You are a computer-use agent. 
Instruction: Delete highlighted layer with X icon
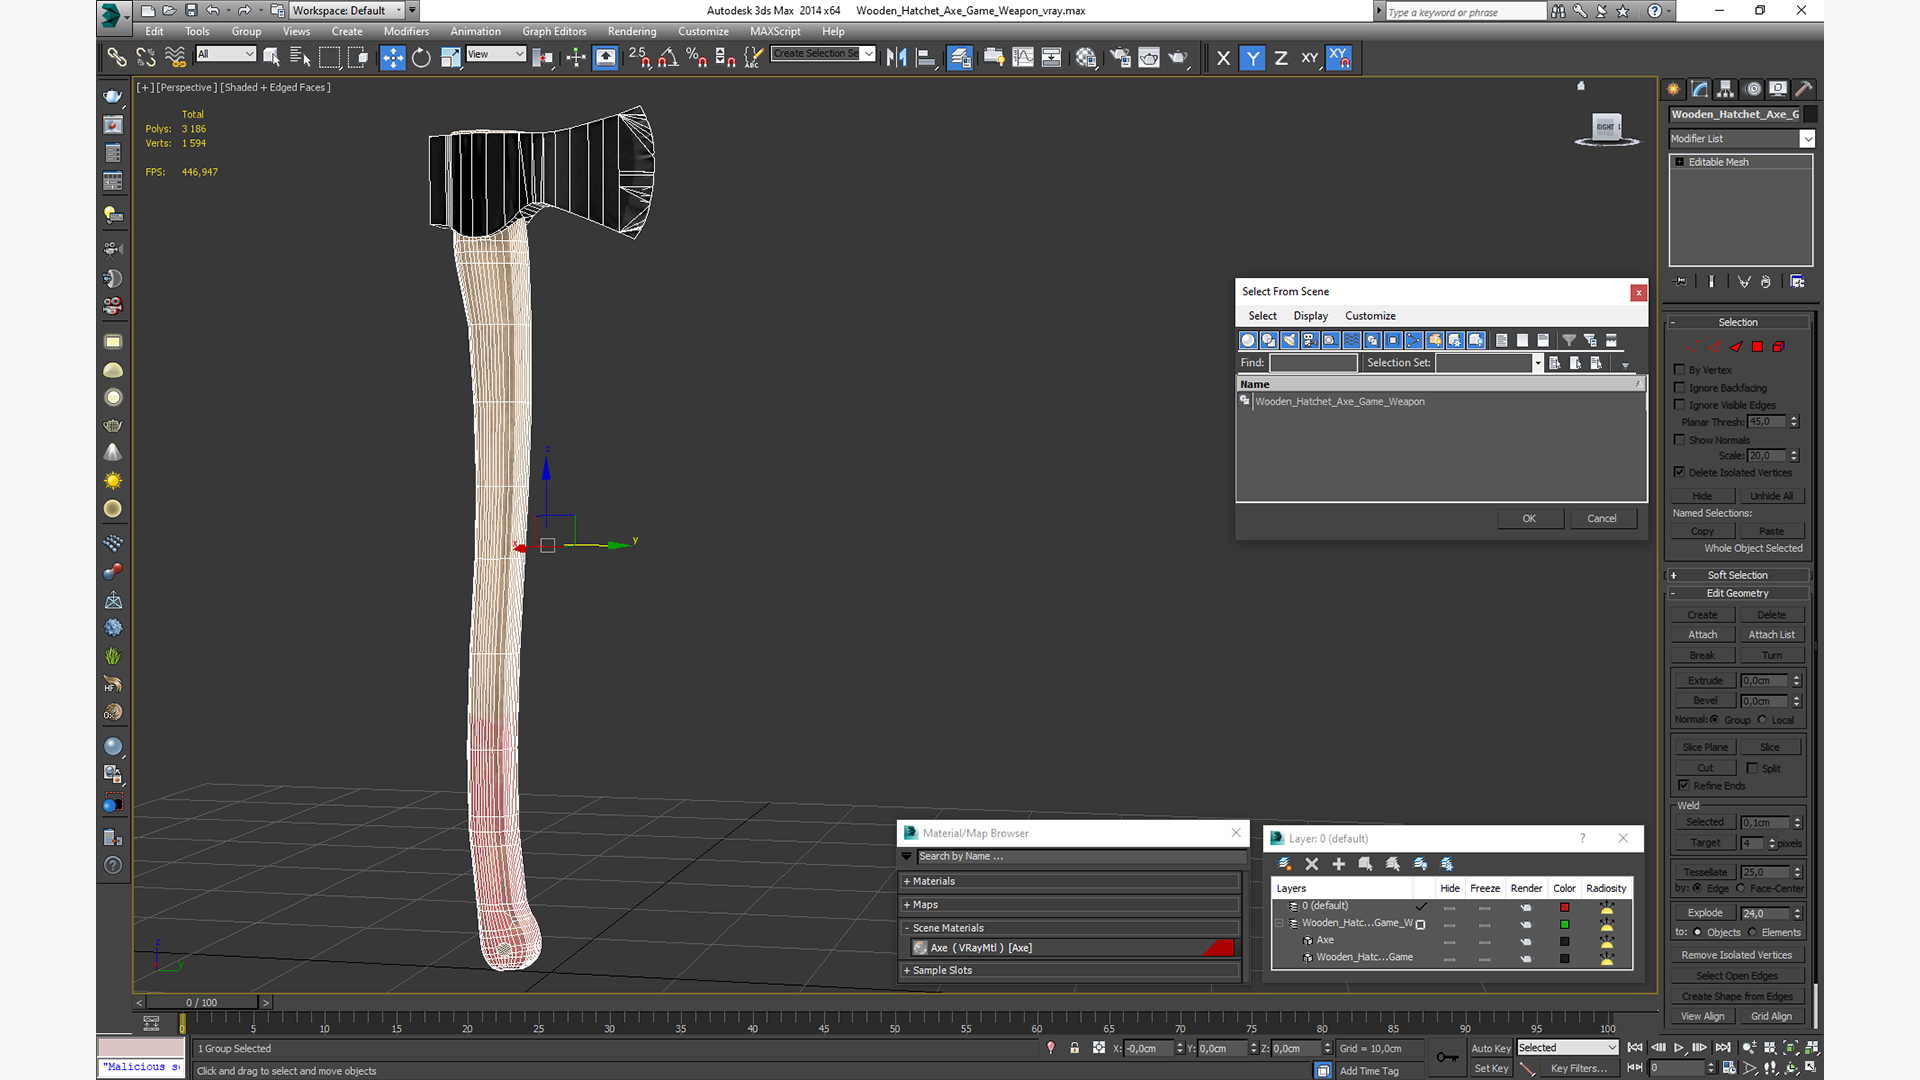(1312, 864)
